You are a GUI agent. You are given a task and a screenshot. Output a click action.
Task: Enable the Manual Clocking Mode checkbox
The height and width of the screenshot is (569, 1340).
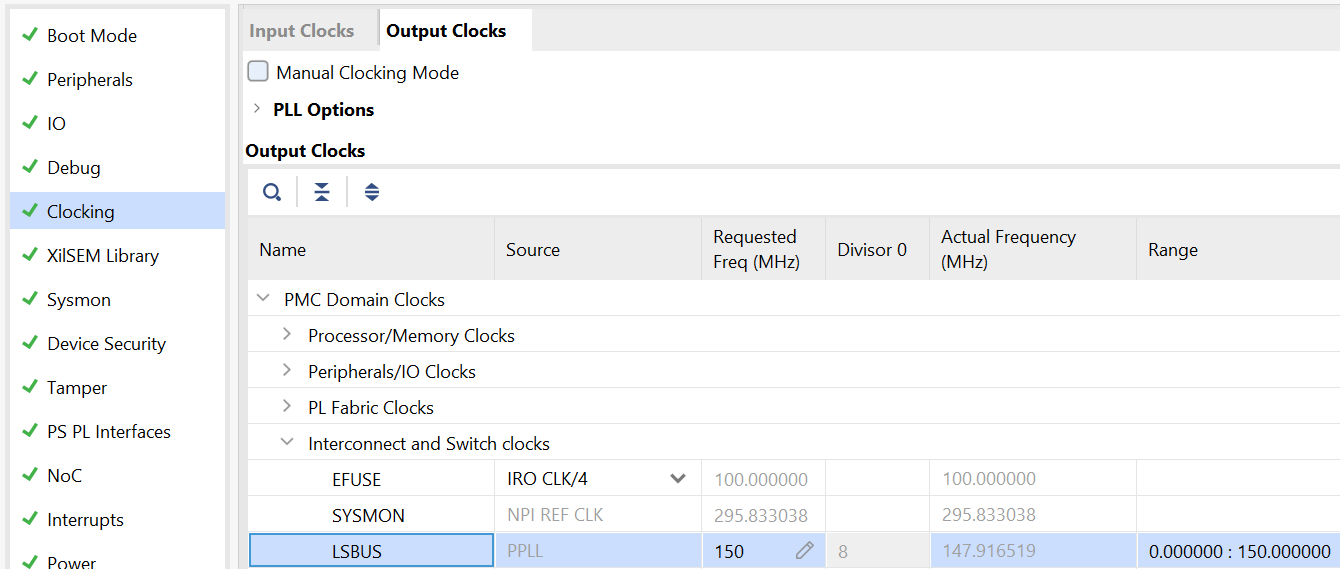click(x=258, y=72)
